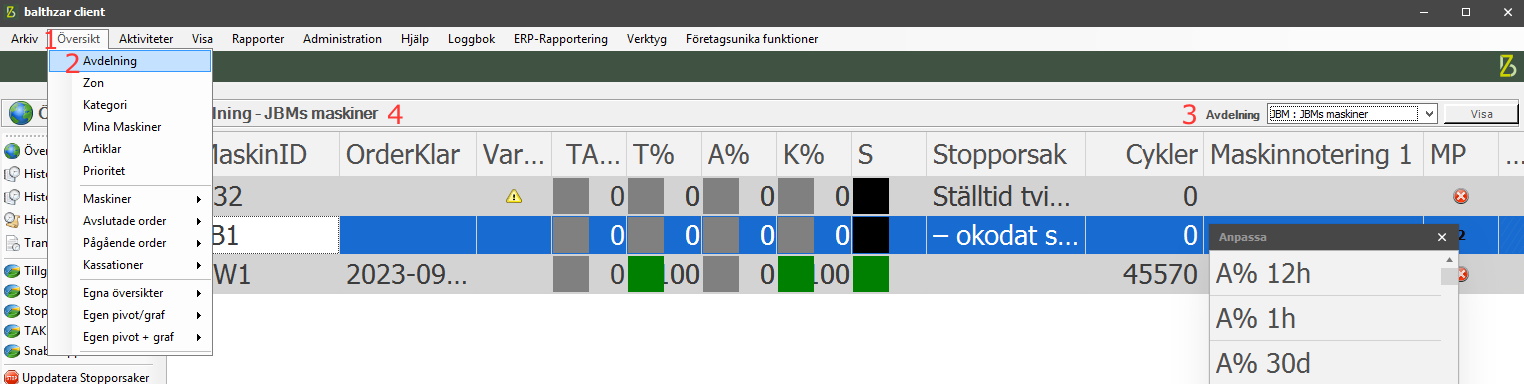
Task: Click the Anpassa list scroll up arrow
Action: pos(1448,261)
